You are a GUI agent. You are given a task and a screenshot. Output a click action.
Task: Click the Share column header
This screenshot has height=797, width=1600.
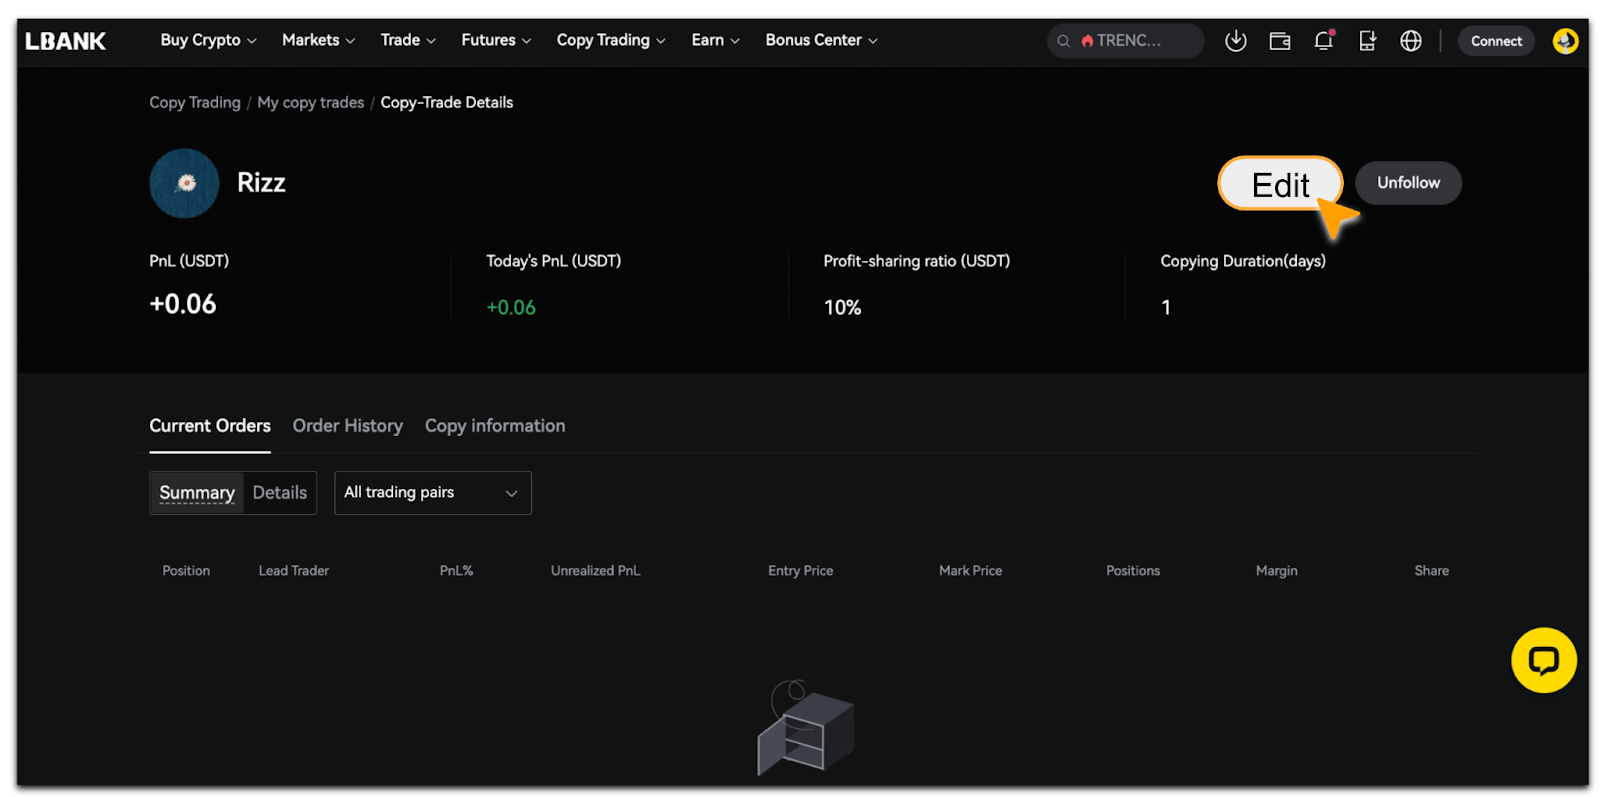(x=1431, y=571)
